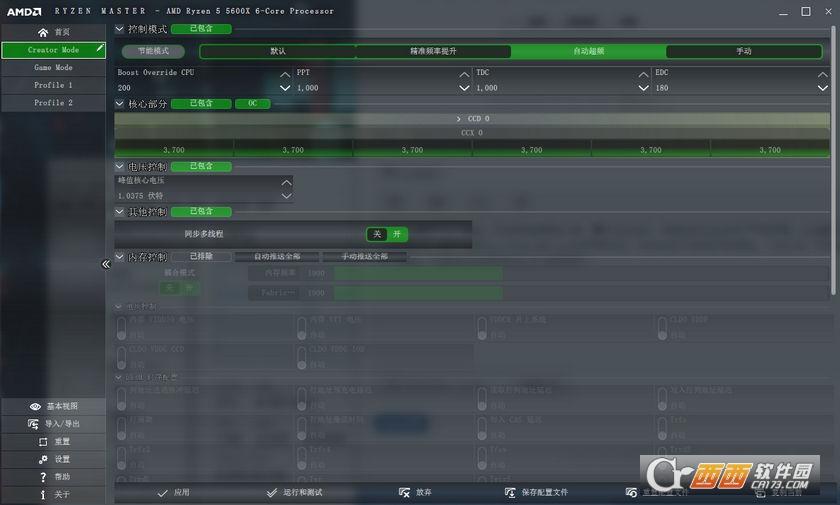Image resolution: width=840 pixels, height=505 pixels.
Task: Click 应用 apply at the bottom bar
Action: point(174,493)
